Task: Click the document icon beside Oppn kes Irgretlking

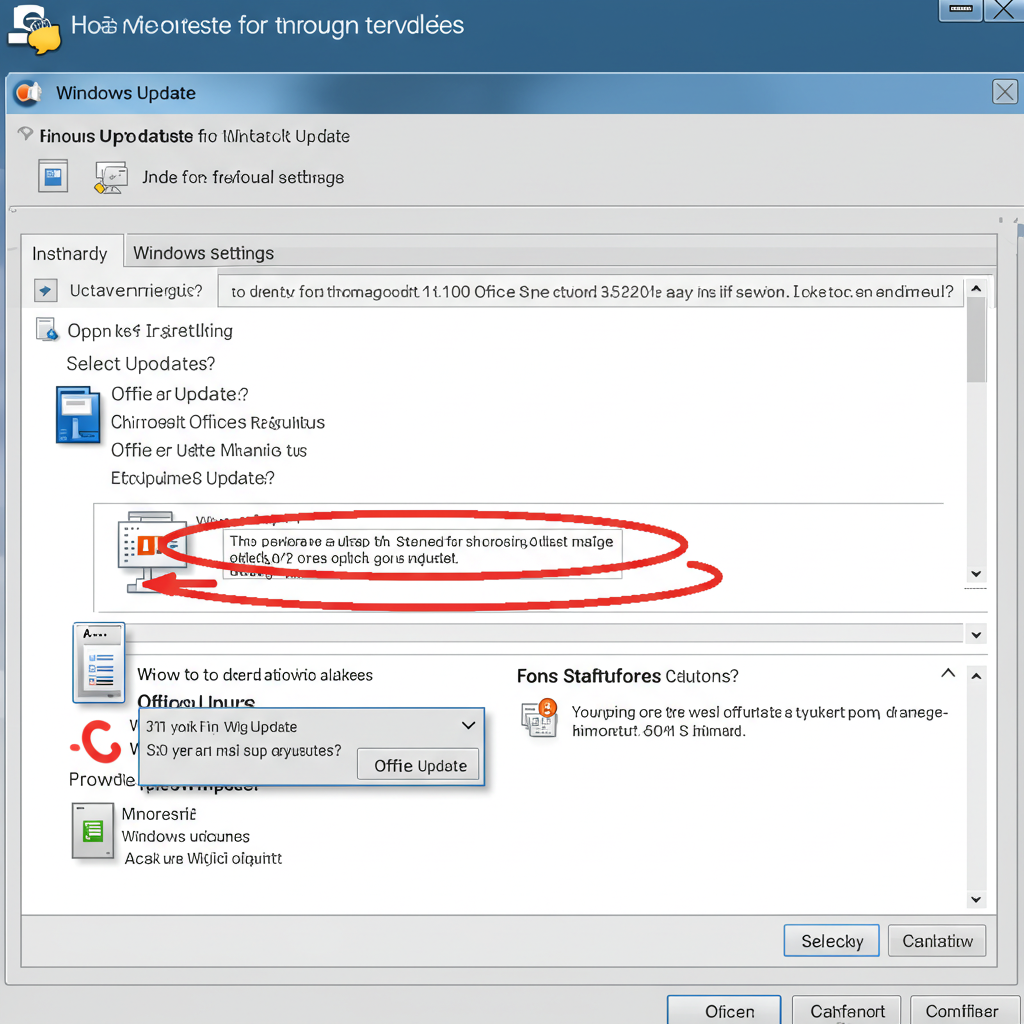Action: pos(47,330)
